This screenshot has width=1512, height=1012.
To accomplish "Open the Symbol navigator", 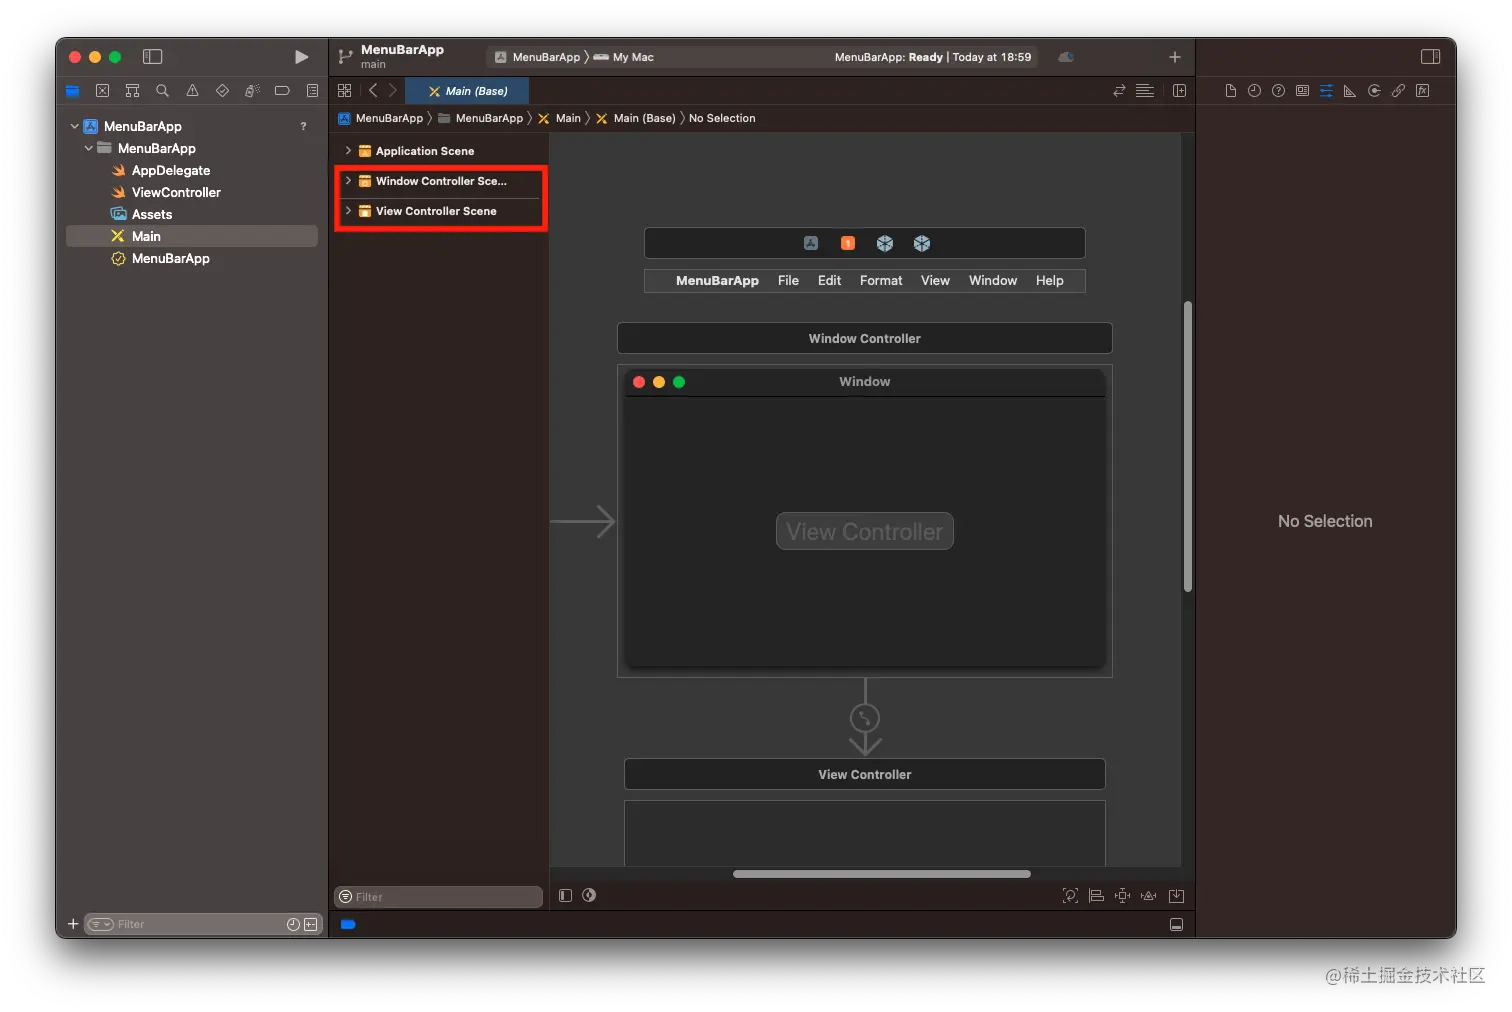I will [x=132, y=91].
